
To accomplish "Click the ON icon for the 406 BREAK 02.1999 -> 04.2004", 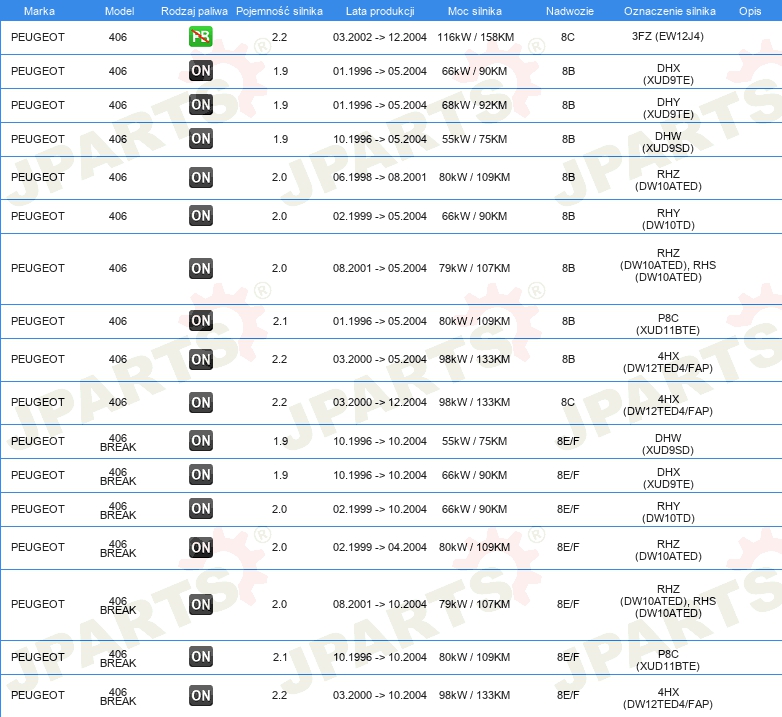I will pos(201,547).
